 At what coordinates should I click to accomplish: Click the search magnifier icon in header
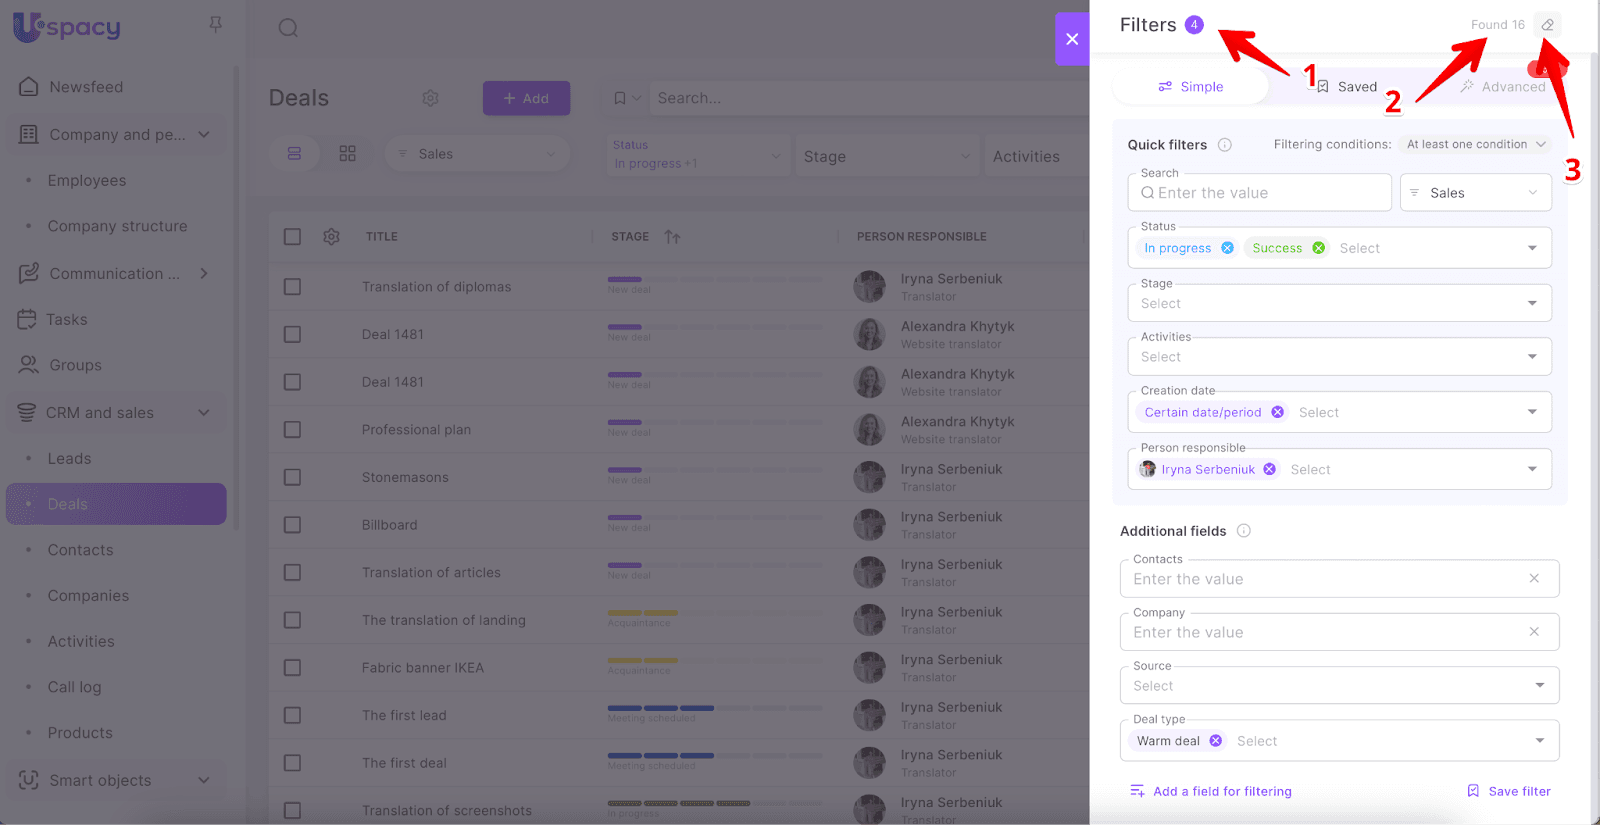click(288, 28)
